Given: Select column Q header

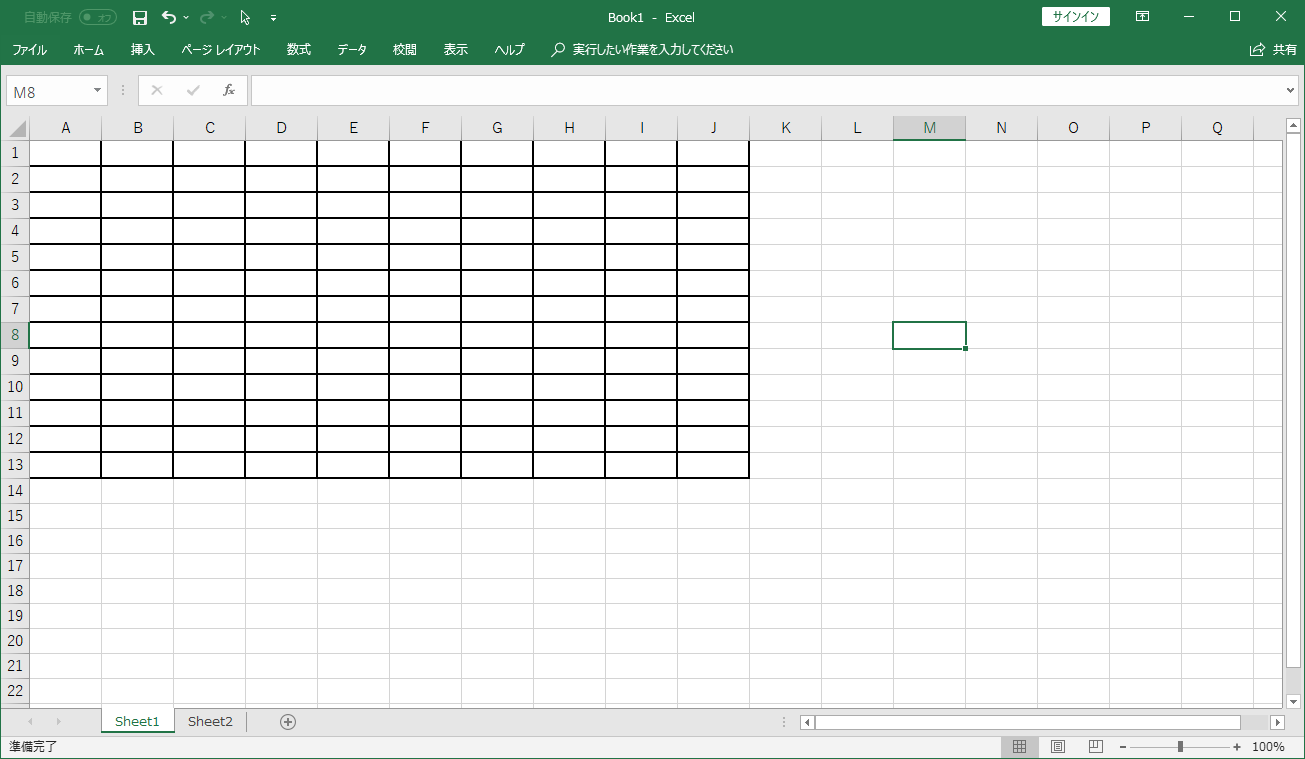Looking at the screenshot, I should point(1218,128).
